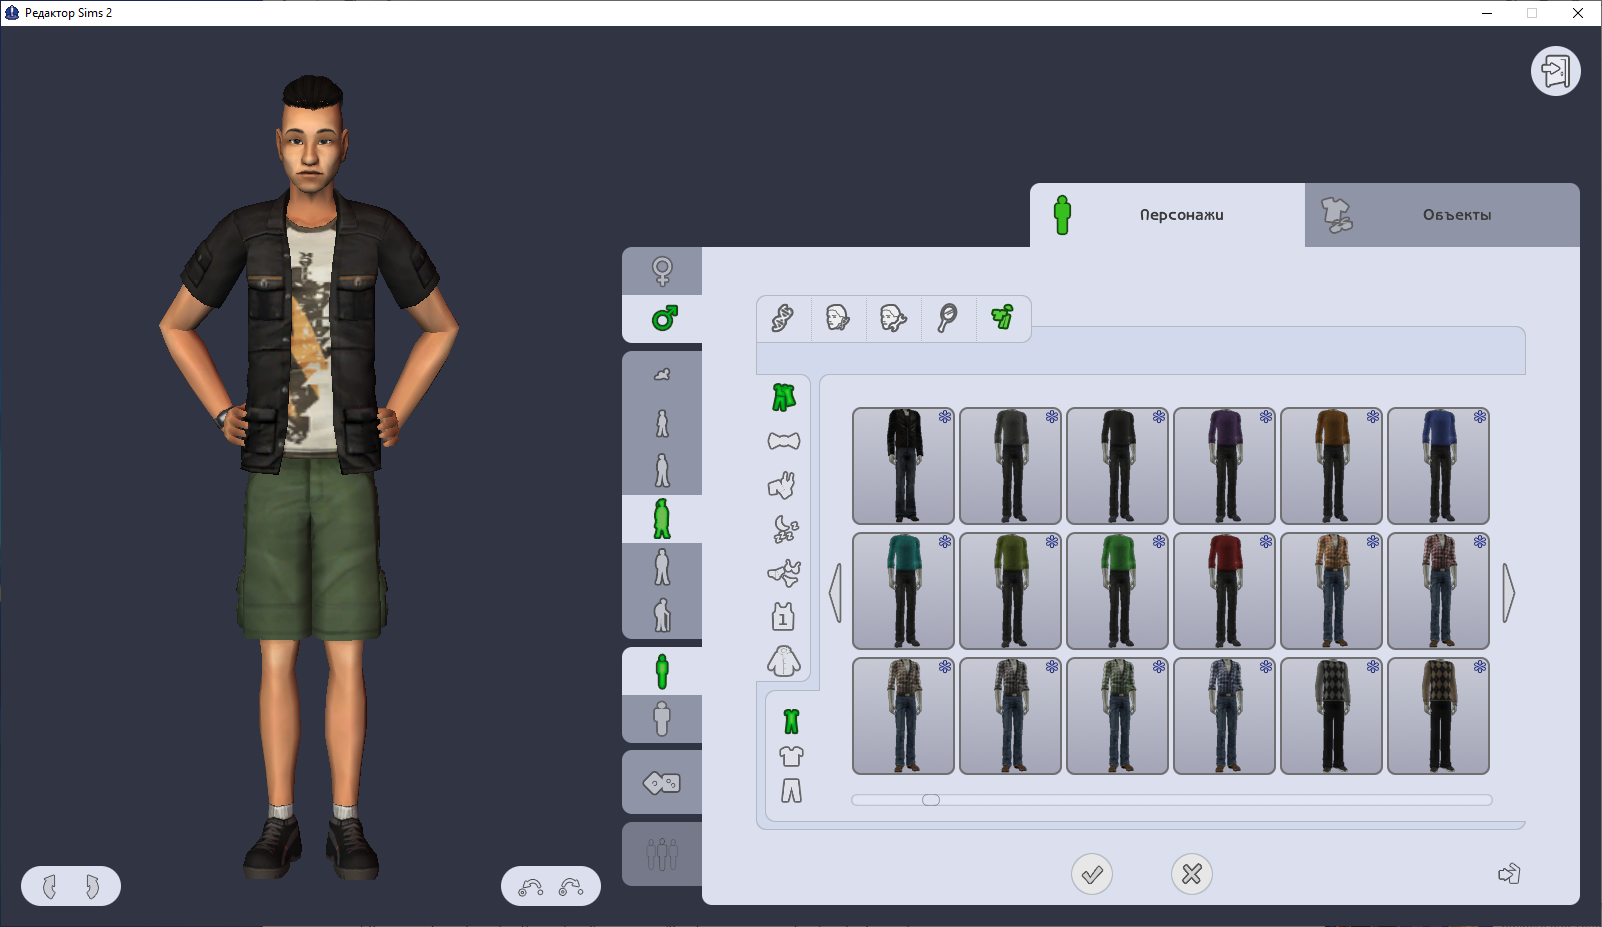Image resolution: width=1602 pixels, height=927 pixels.
Task: Pick the gray sweater outfit thumbnail
Action: pyautogui.click(x=1010, y=466)
